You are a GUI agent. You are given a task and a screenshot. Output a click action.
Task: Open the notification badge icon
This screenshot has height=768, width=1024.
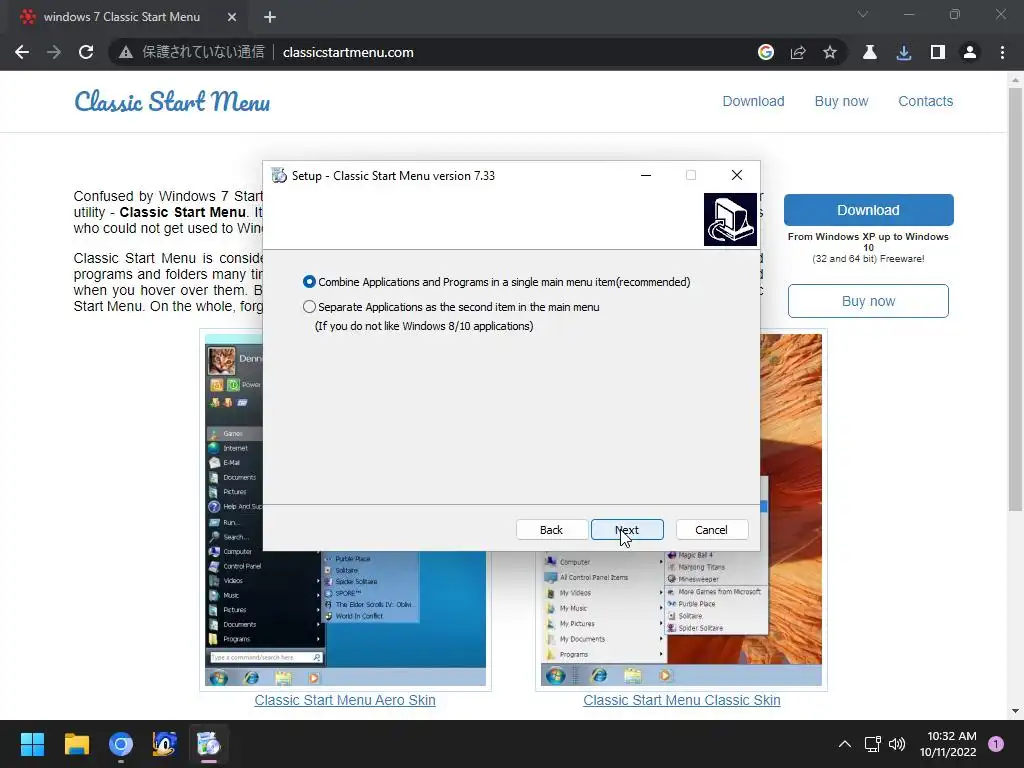(996, 744)
